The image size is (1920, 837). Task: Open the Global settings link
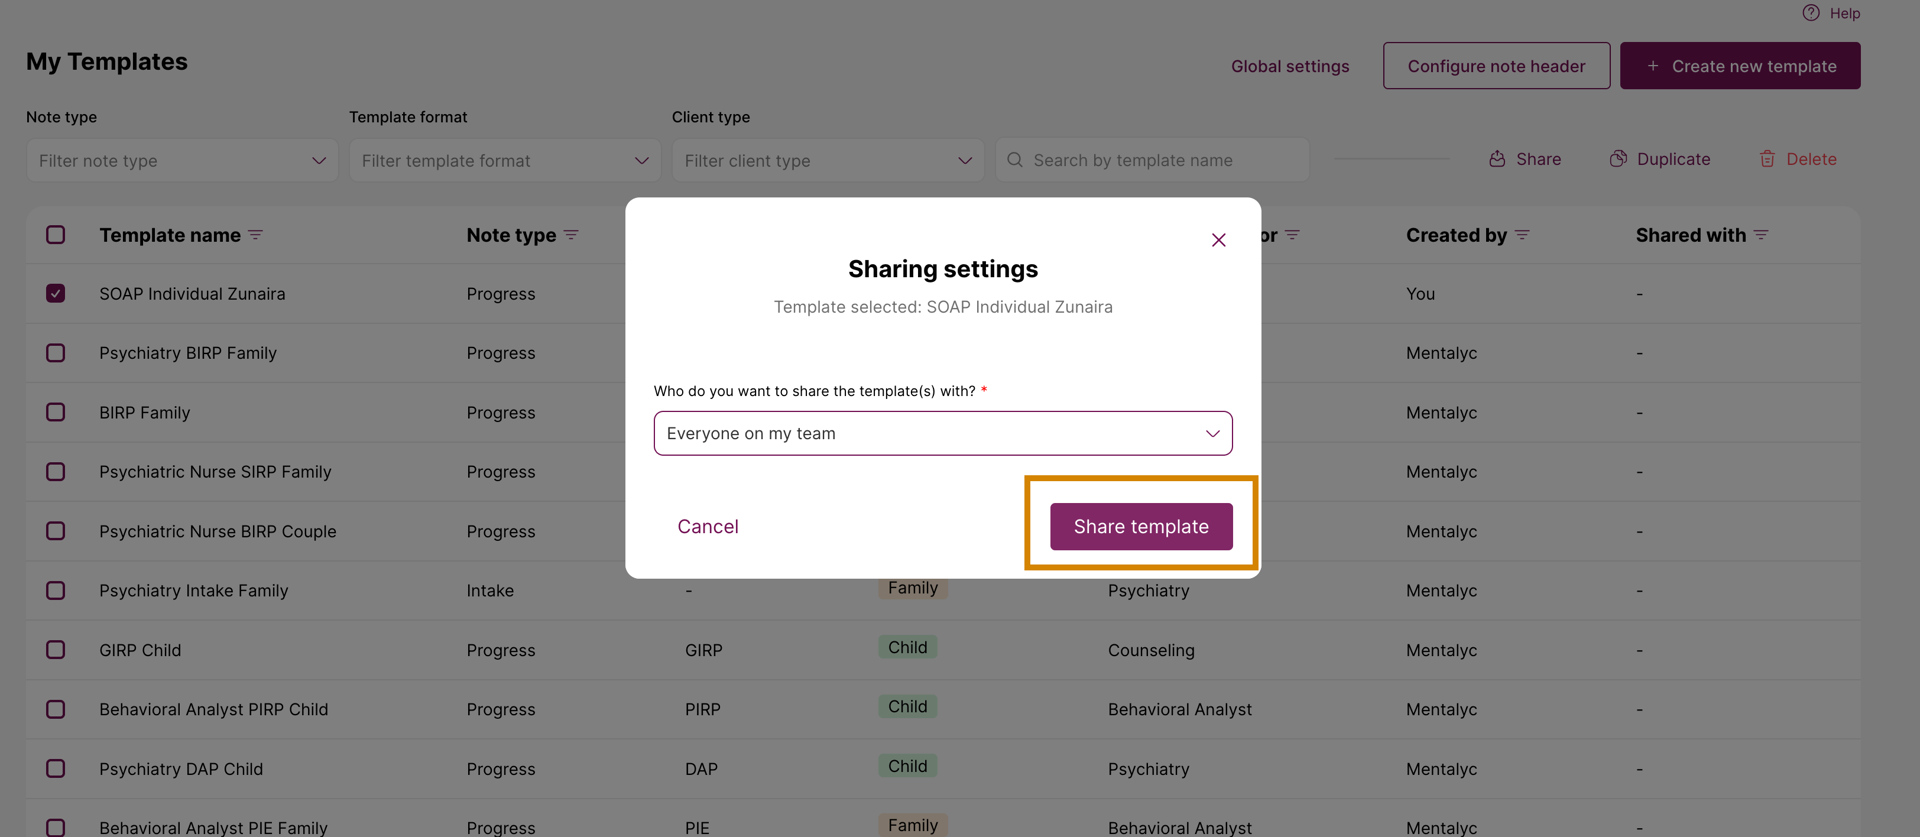click(x=1290, y=66)
